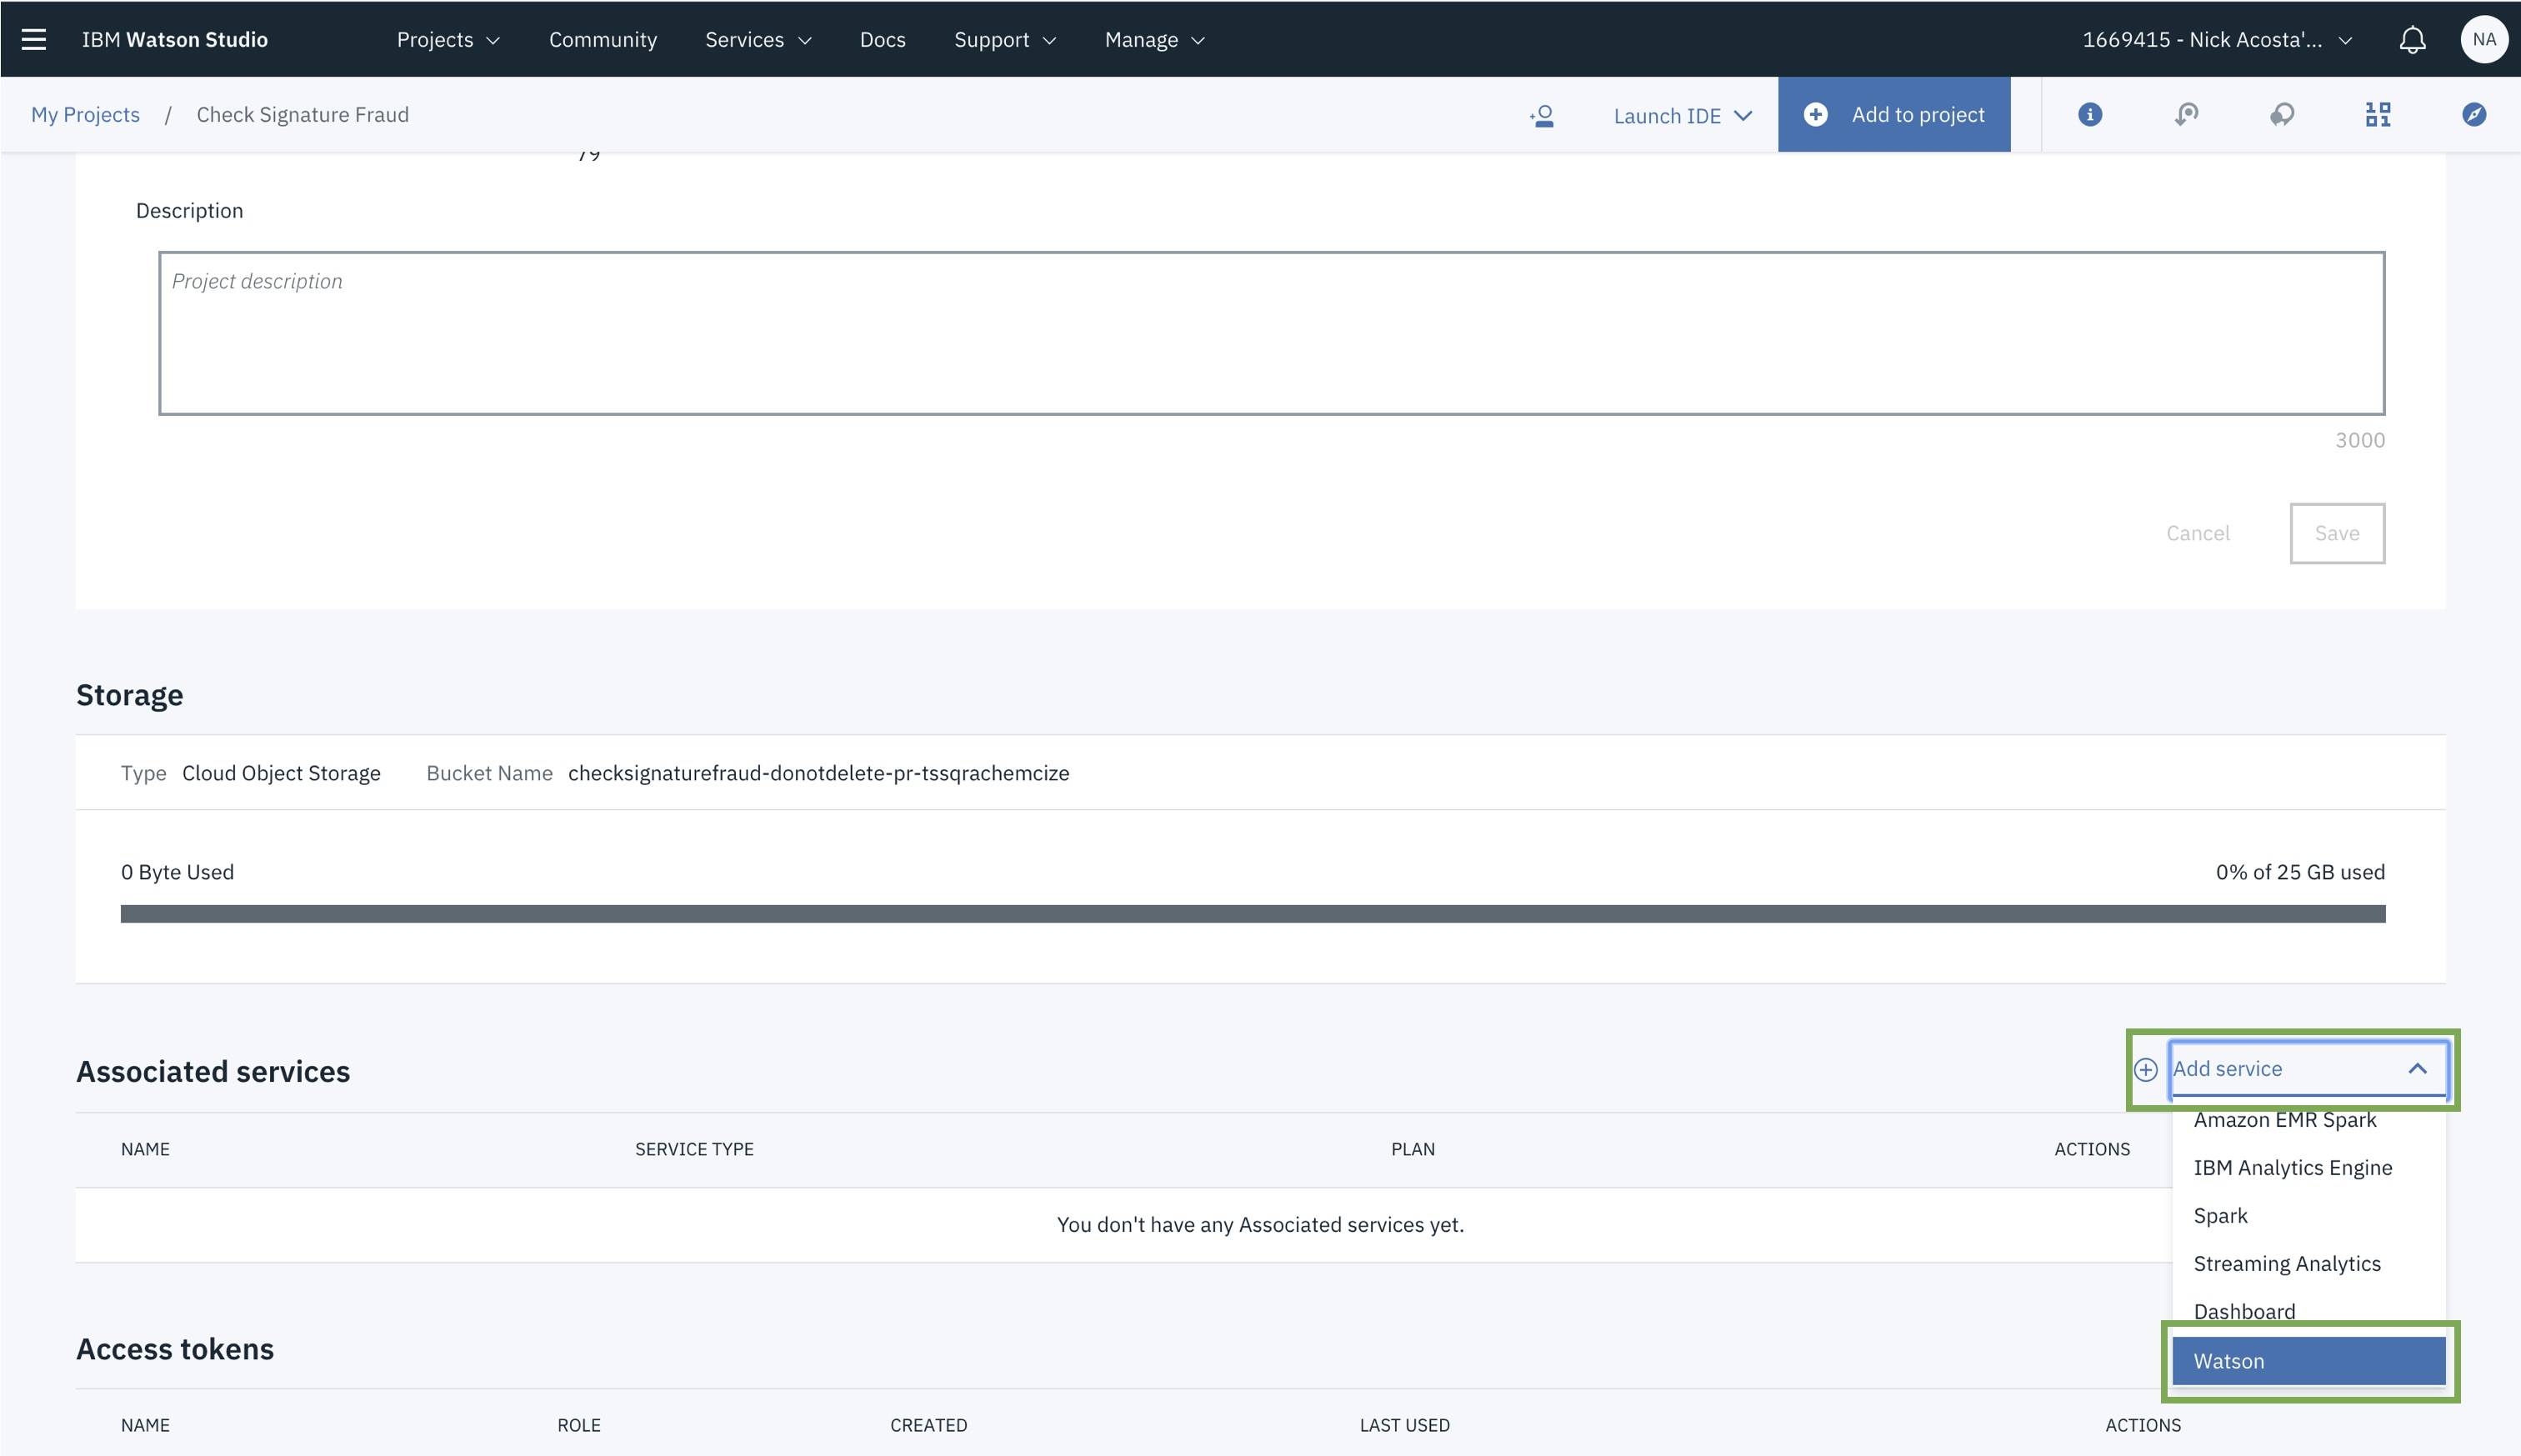This screenshot has width=2521, height=1456.
Task: Go to My Projects breadcrumb
Action: (85, 114)
